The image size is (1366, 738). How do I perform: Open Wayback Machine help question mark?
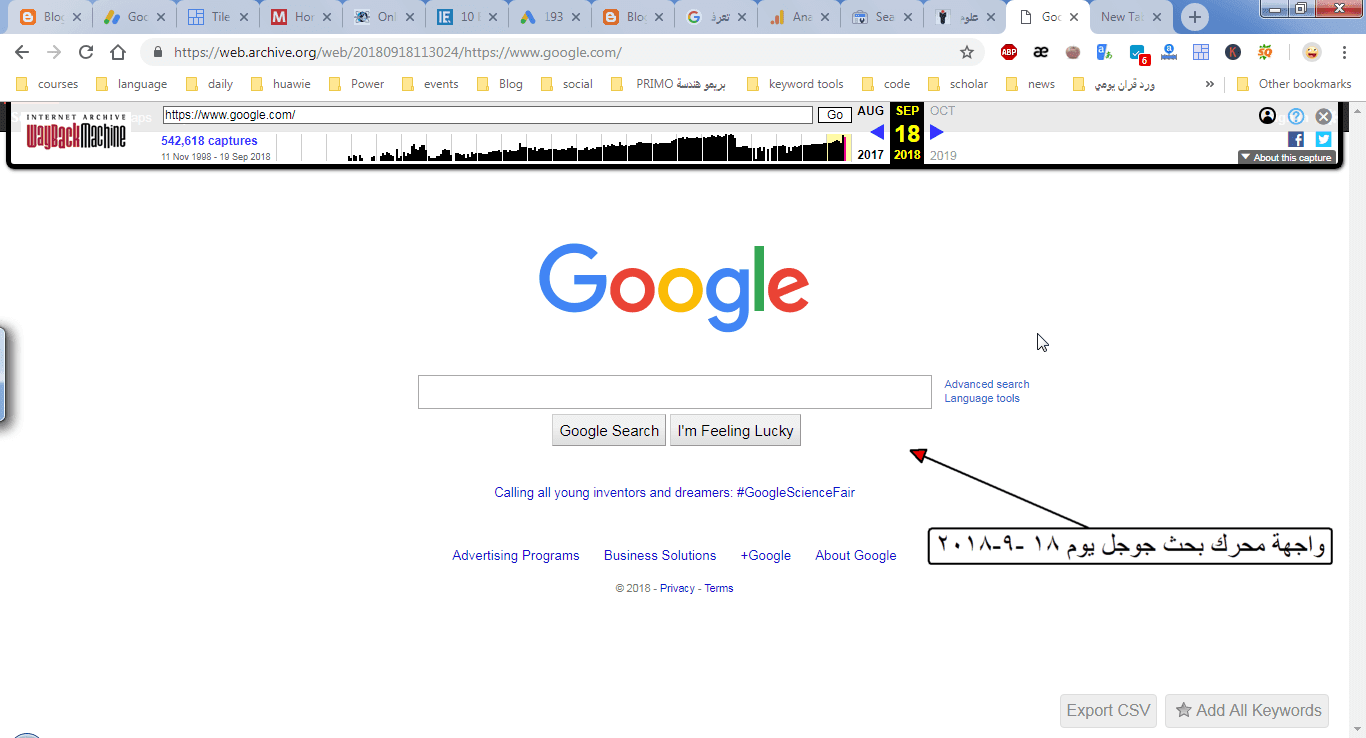point(1297,116)
